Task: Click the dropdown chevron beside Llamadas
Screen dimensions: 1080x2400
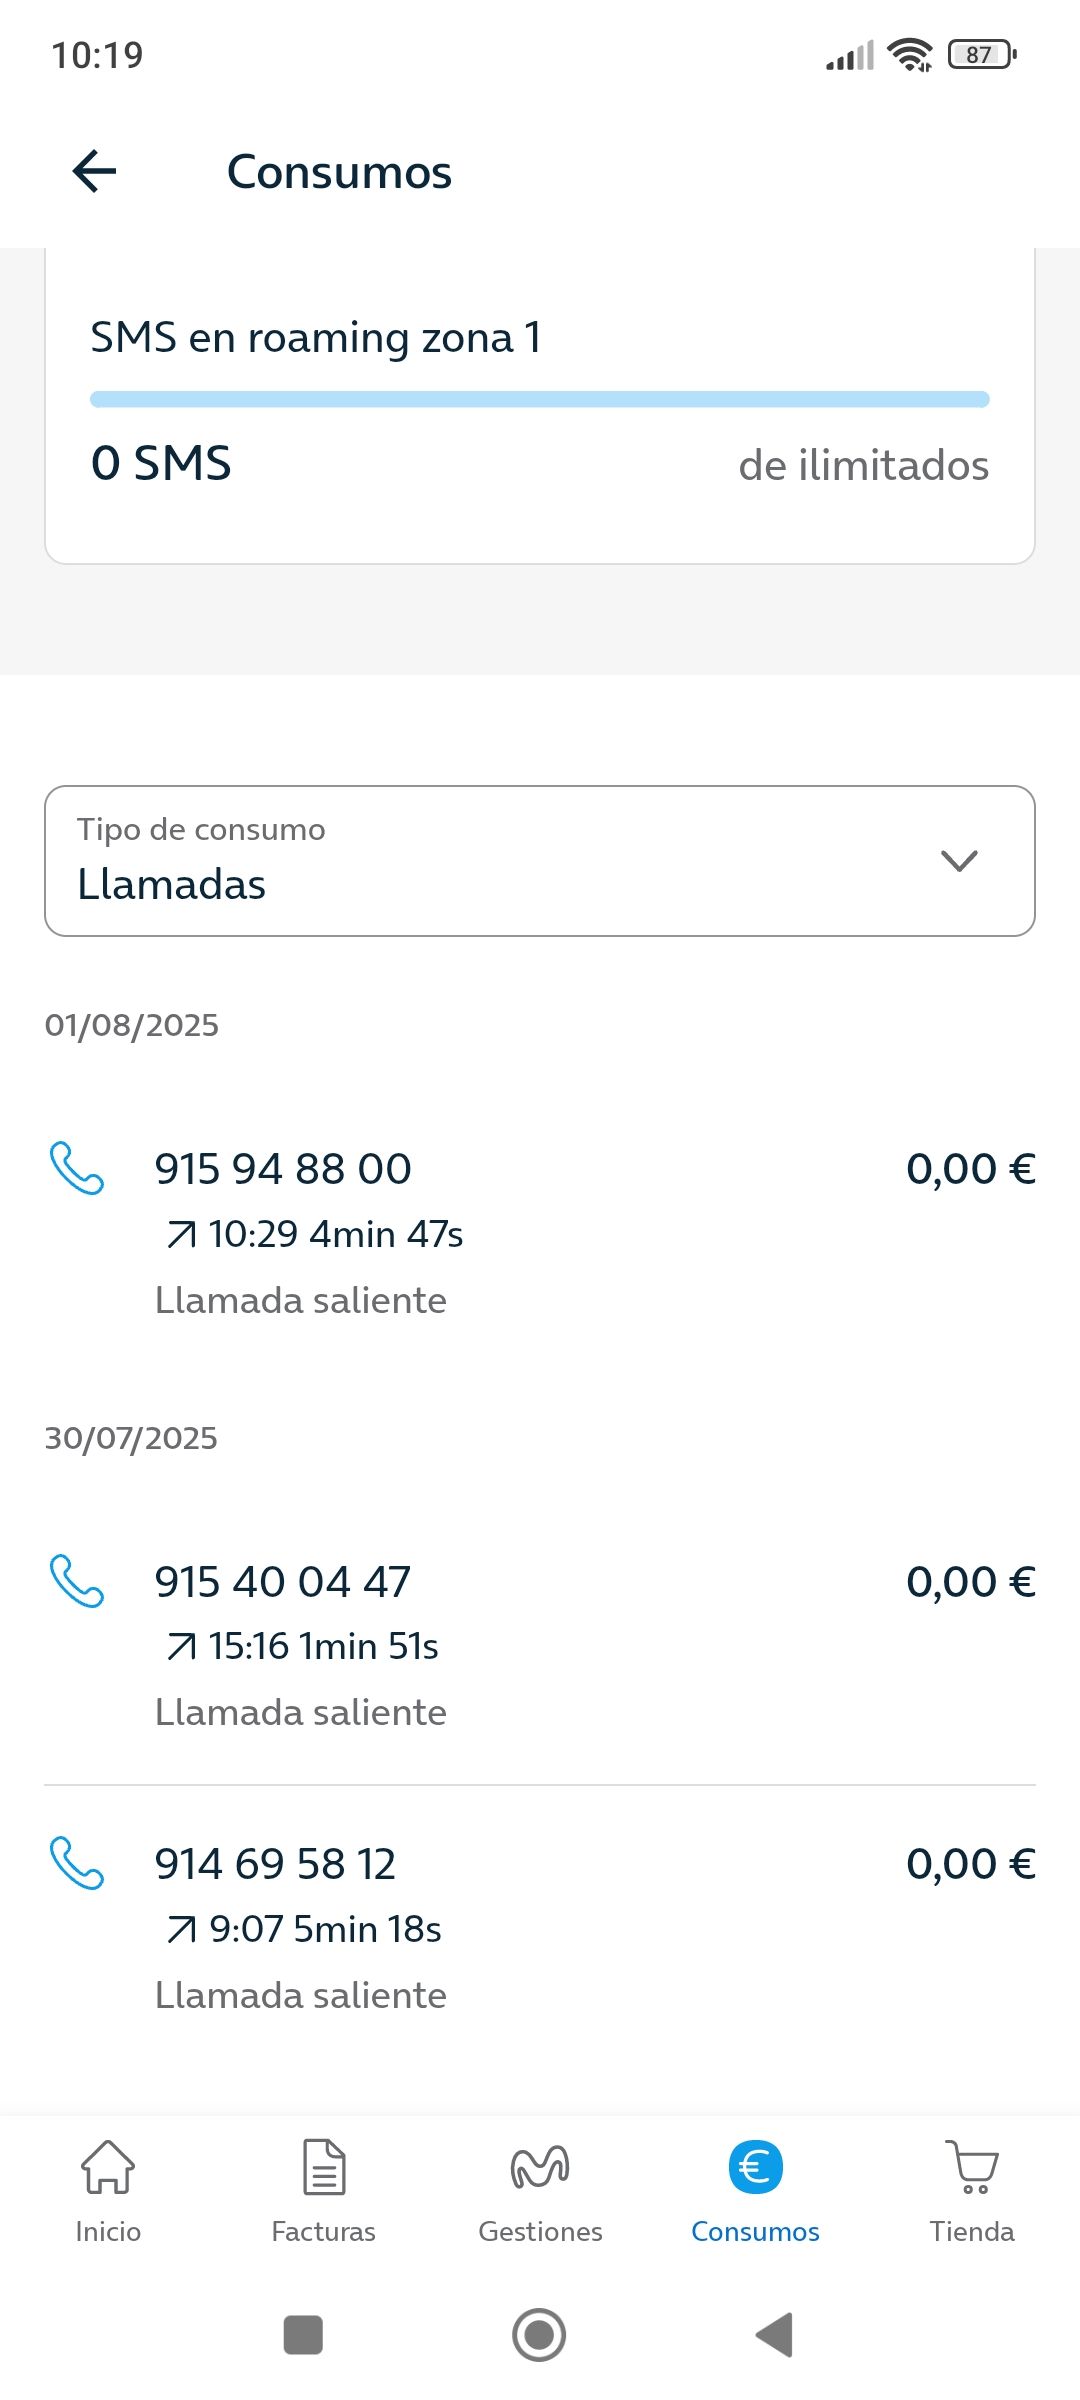Action: coord(959,861)
